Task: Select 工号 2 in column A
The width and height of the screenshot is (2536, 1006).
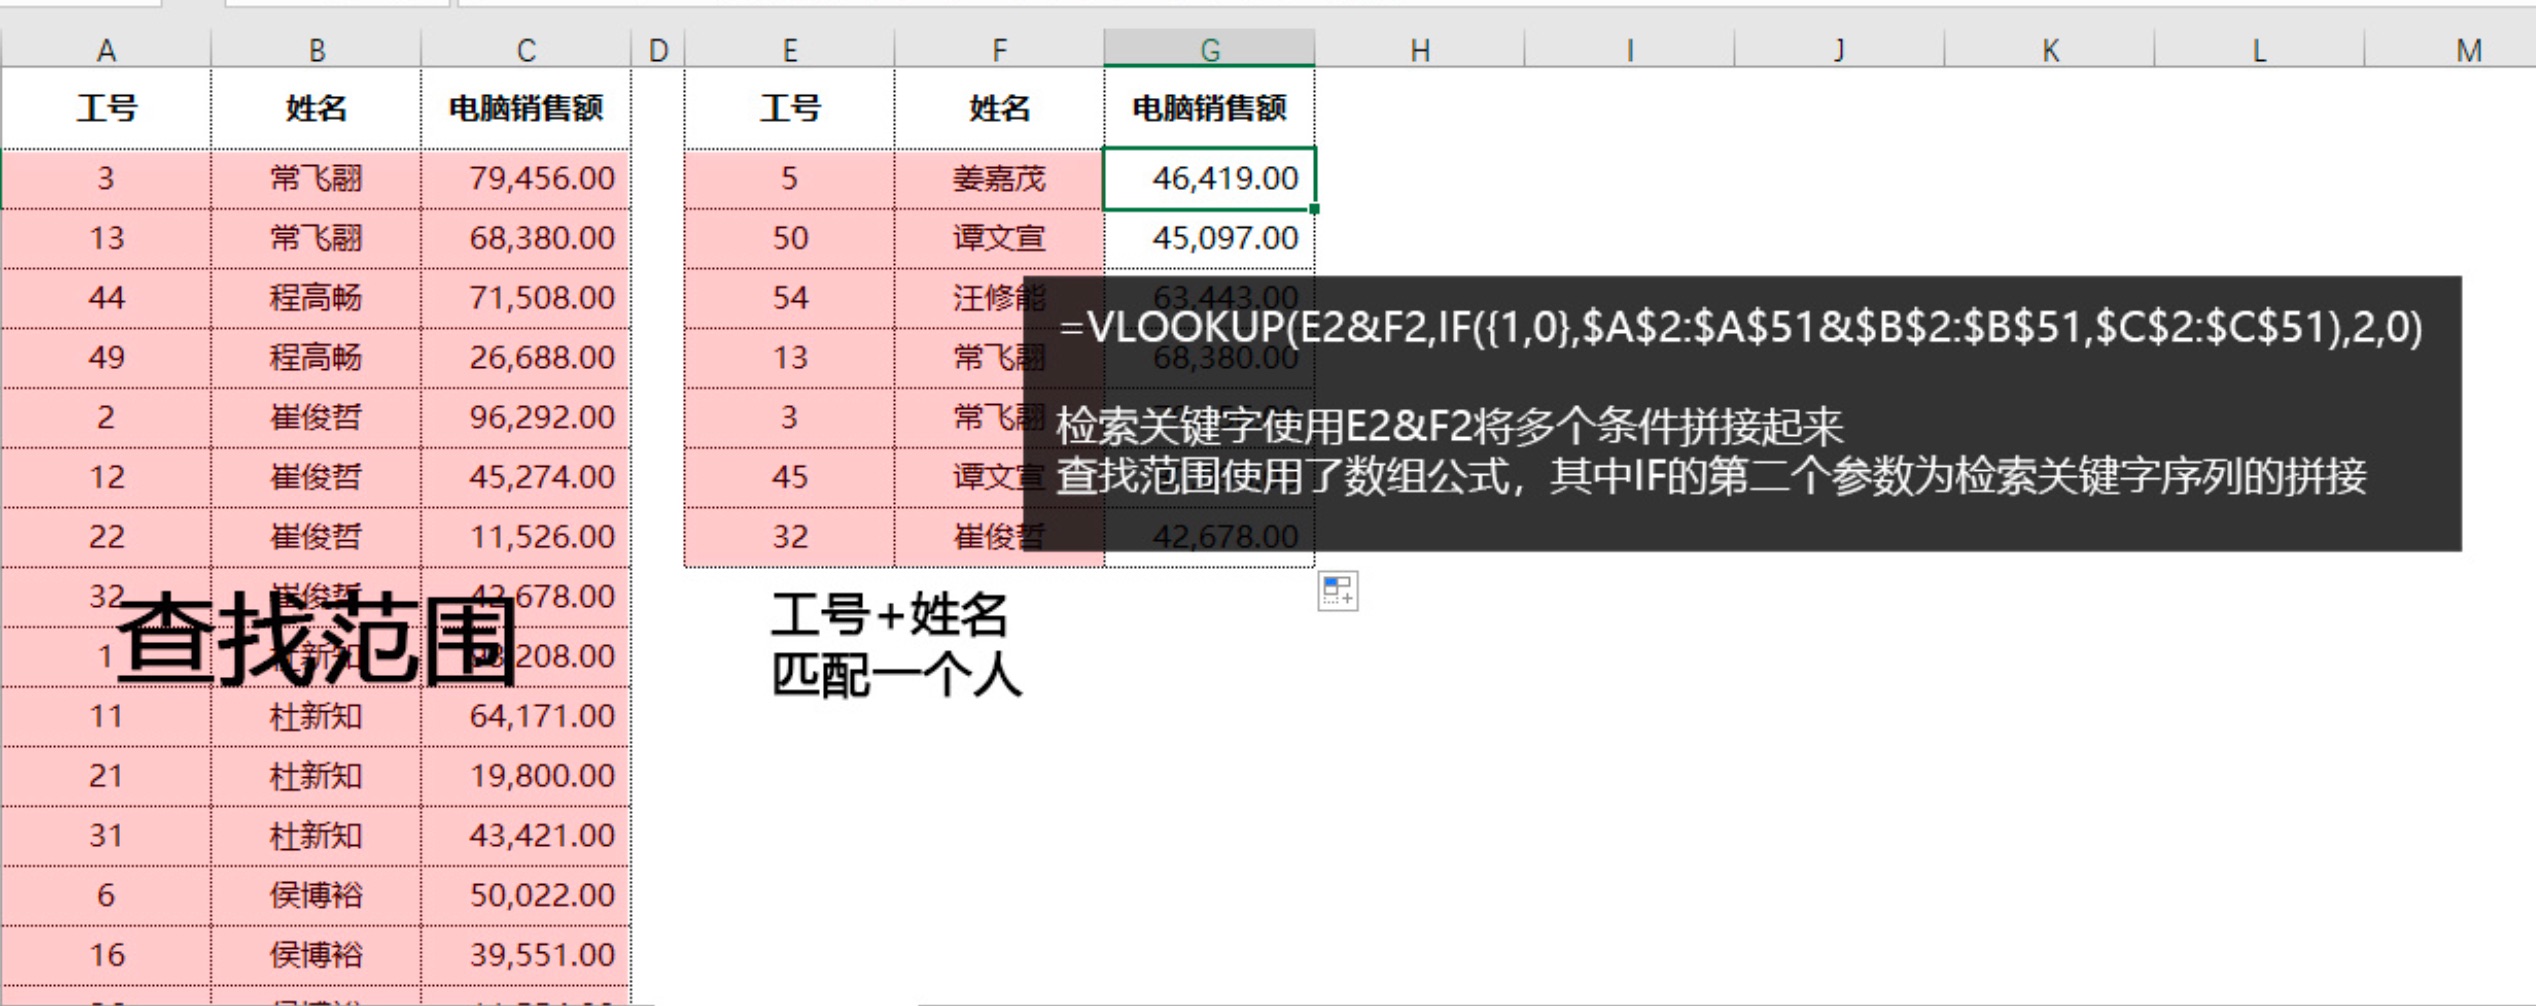Action: (106, 417)
